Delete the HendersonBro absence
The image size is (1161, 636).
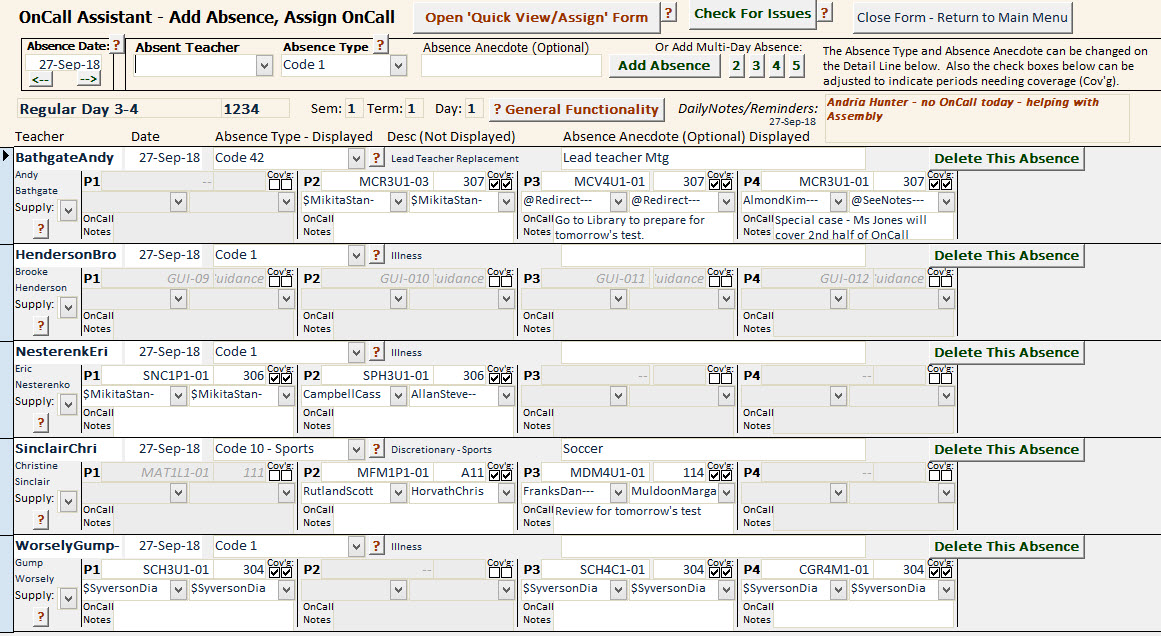[x=1006, y=255]
